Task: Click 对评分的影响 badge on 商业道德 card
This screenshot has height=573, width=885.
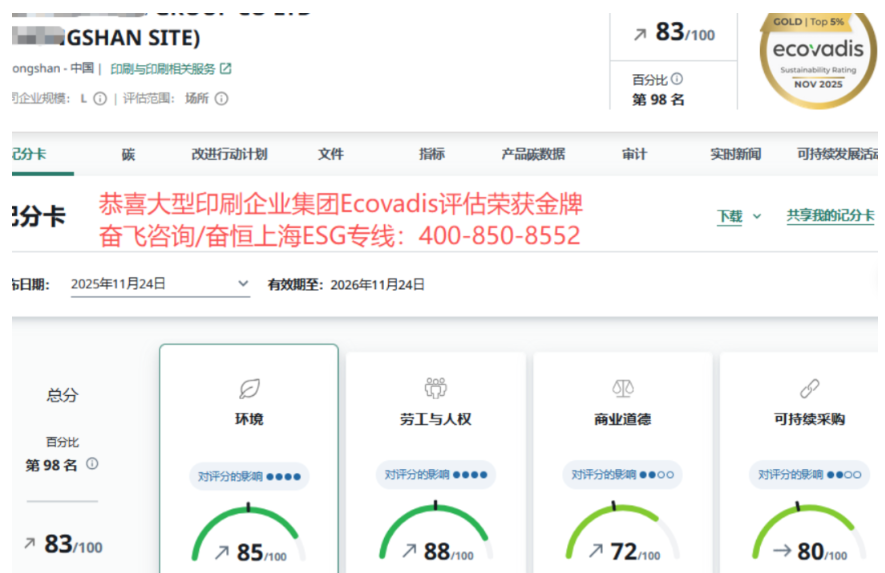Action: pyautogui.click(x=623, y=475)
